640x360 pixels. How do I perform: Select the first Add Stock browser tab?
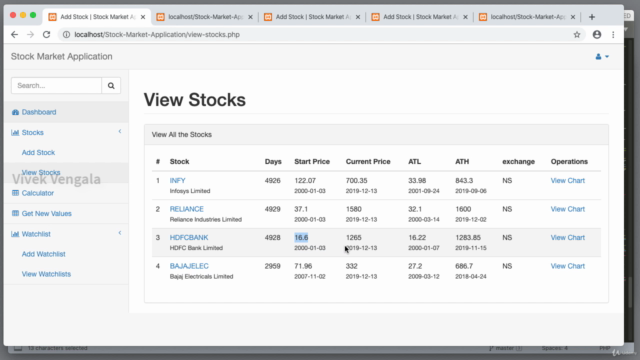coord(98,17)
